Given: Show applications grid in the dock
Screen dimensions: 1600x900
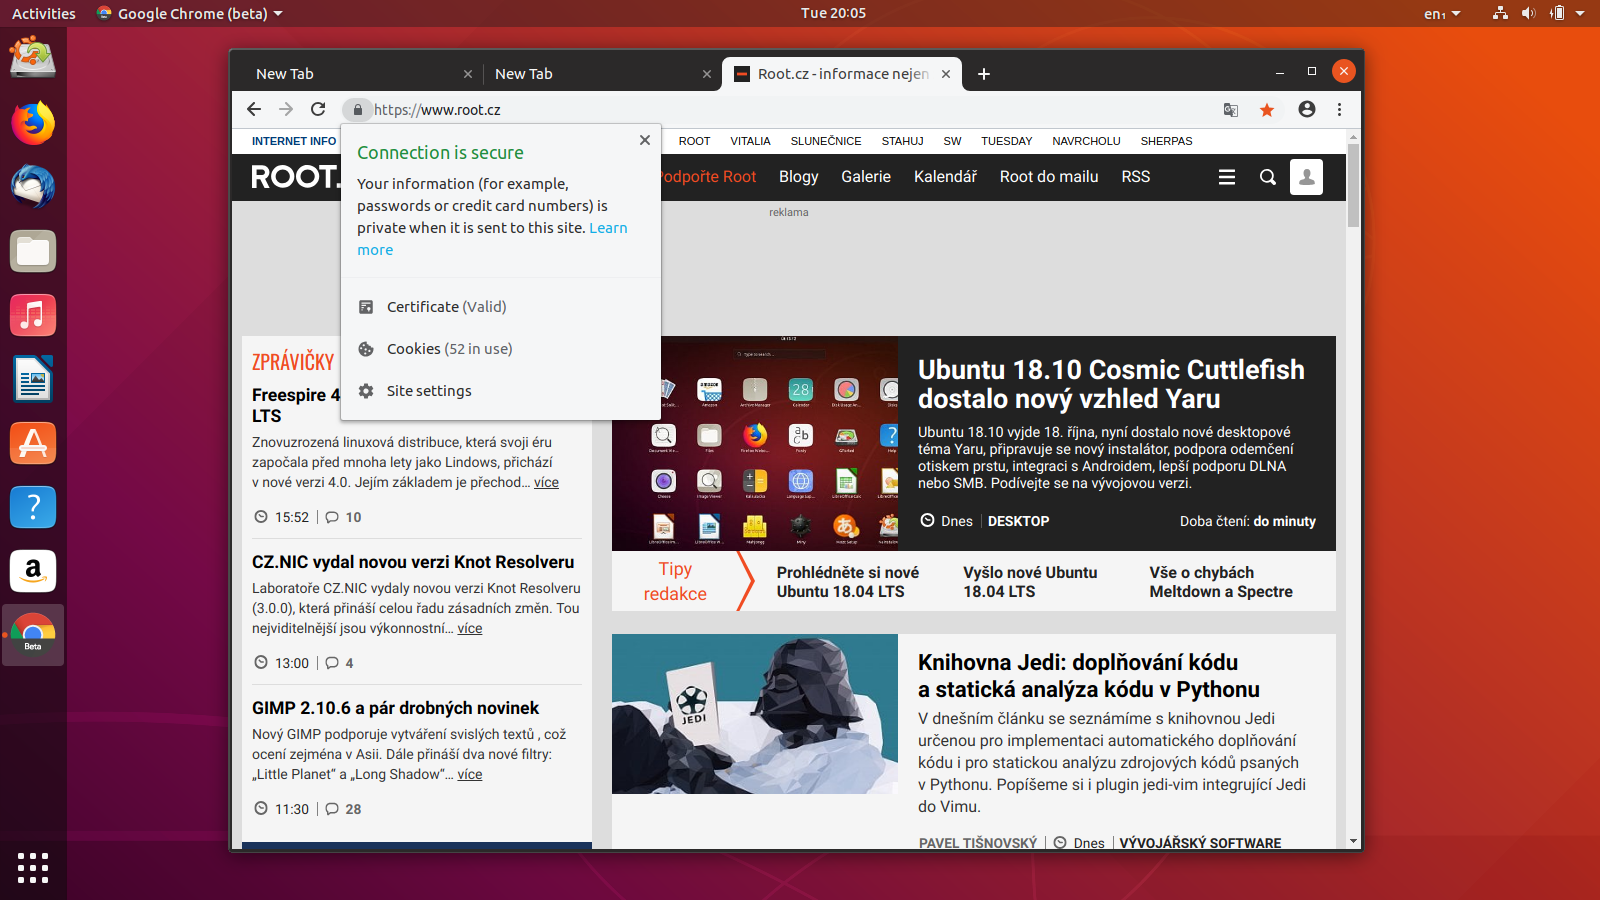Looking at the screenshot, I should point(33,869).
